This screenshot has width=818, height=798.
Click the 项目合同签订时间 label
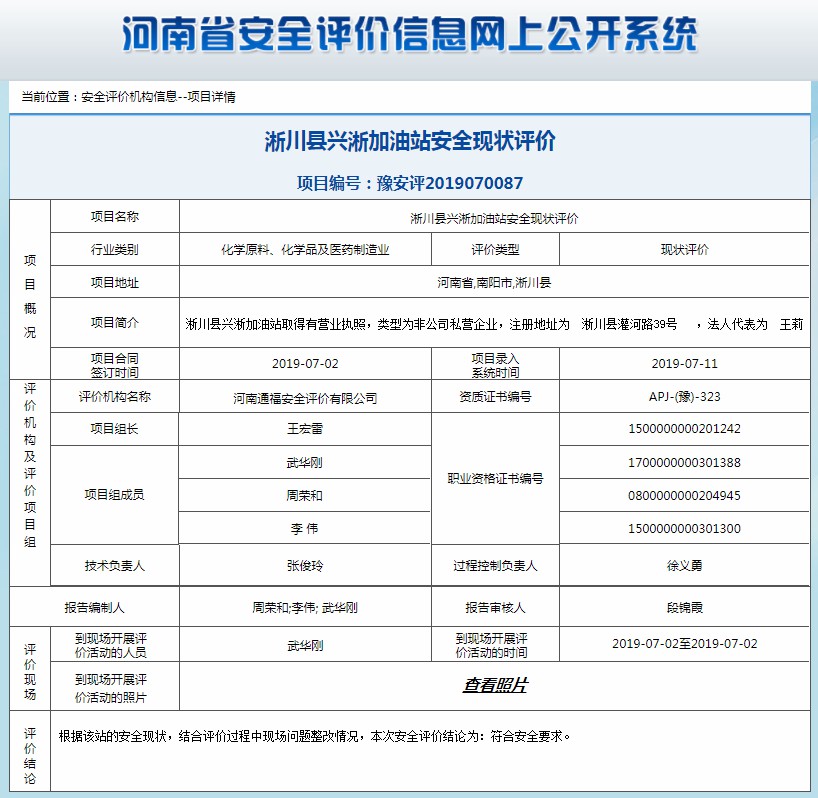115,365
